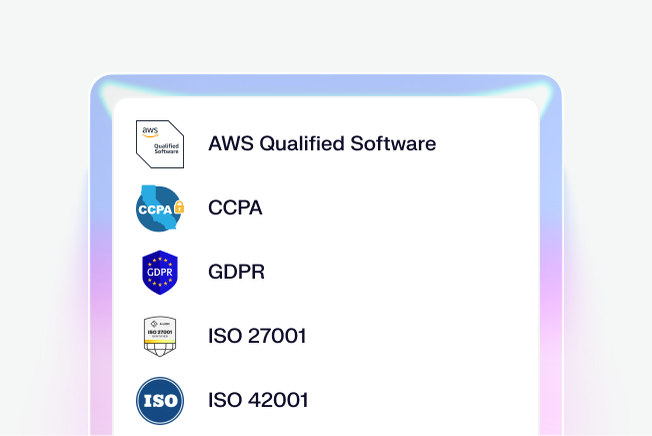
Task: Open the ISO 27001 list entry text
Action: 257,336
